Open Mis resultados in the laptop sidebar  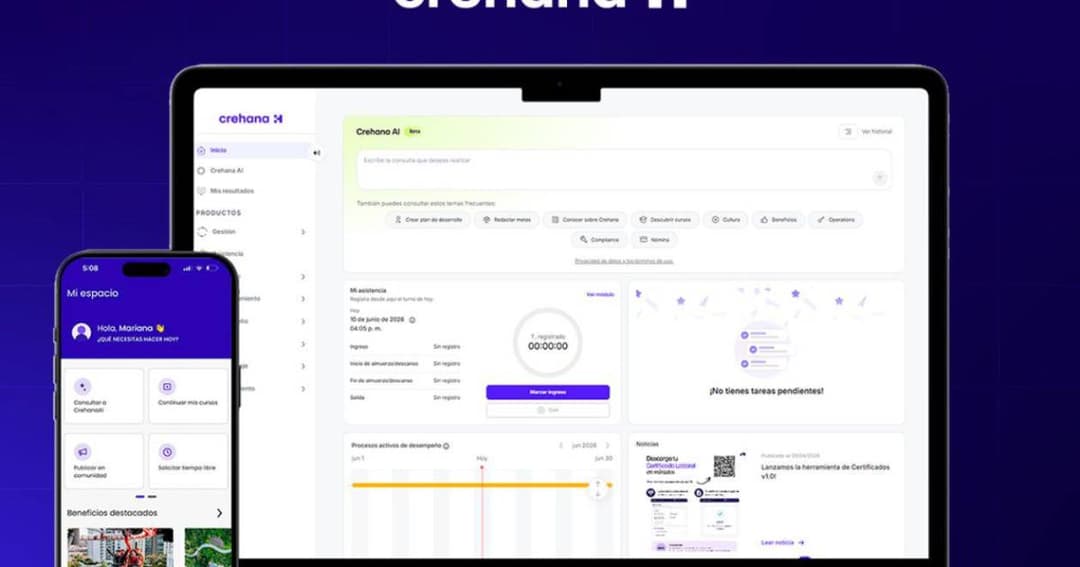pyautogui.click(x=231, y=191)
